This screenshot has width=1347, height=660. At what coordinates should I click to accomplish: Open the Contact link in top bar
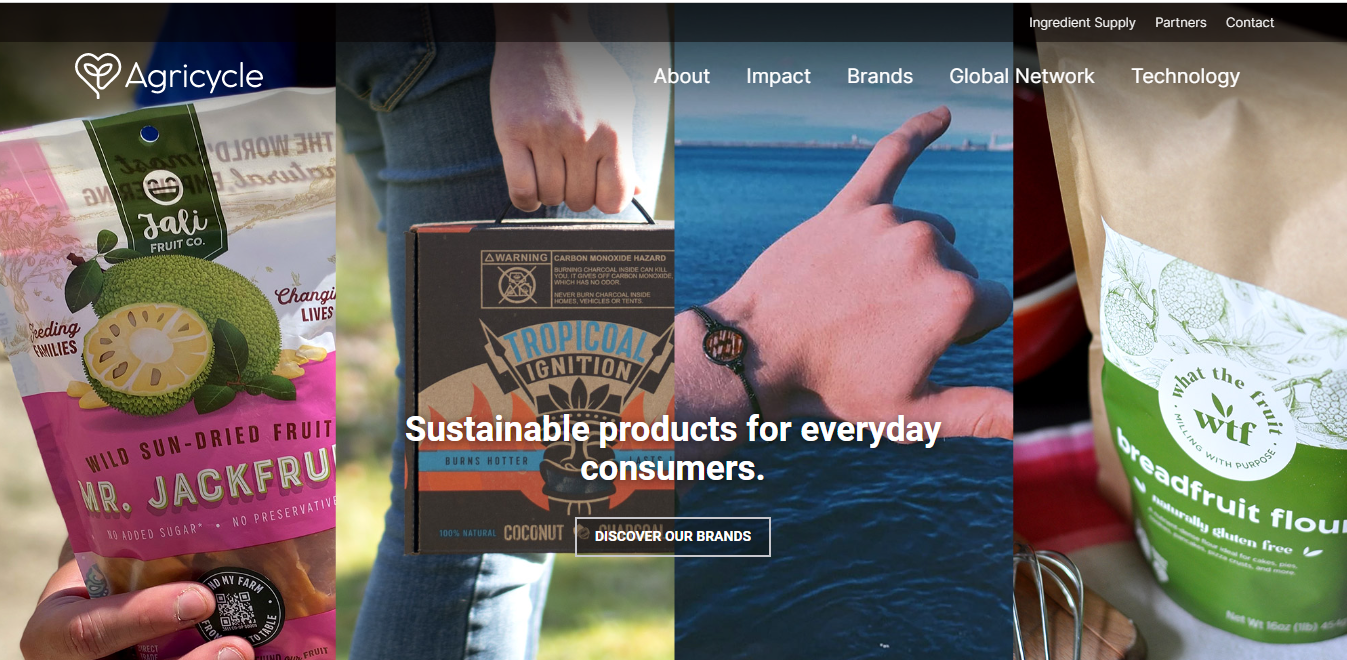[x=1250, y=22]
